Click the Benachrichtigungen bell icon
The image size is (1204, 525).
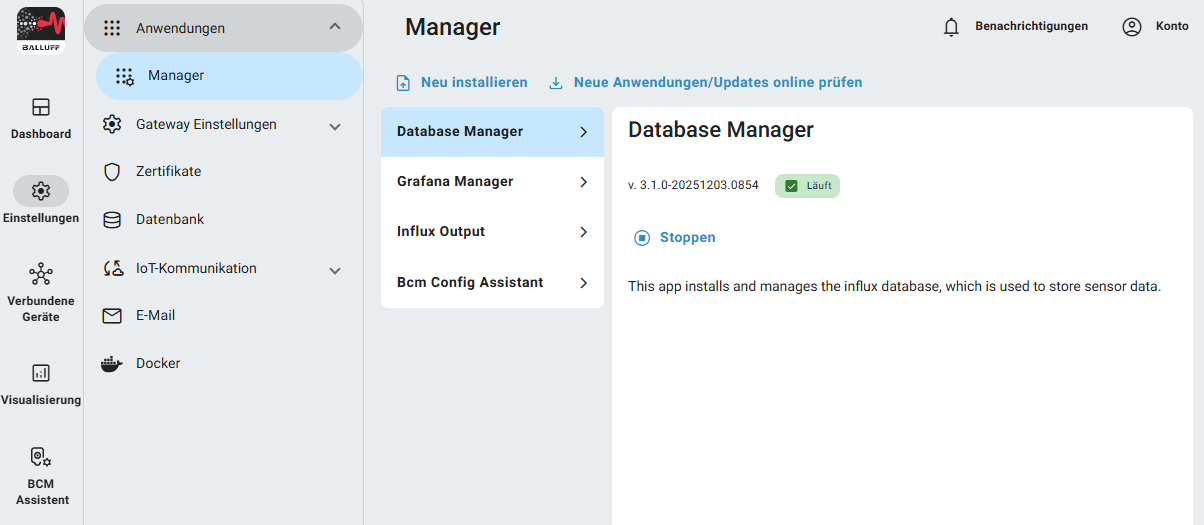(951, 27)
